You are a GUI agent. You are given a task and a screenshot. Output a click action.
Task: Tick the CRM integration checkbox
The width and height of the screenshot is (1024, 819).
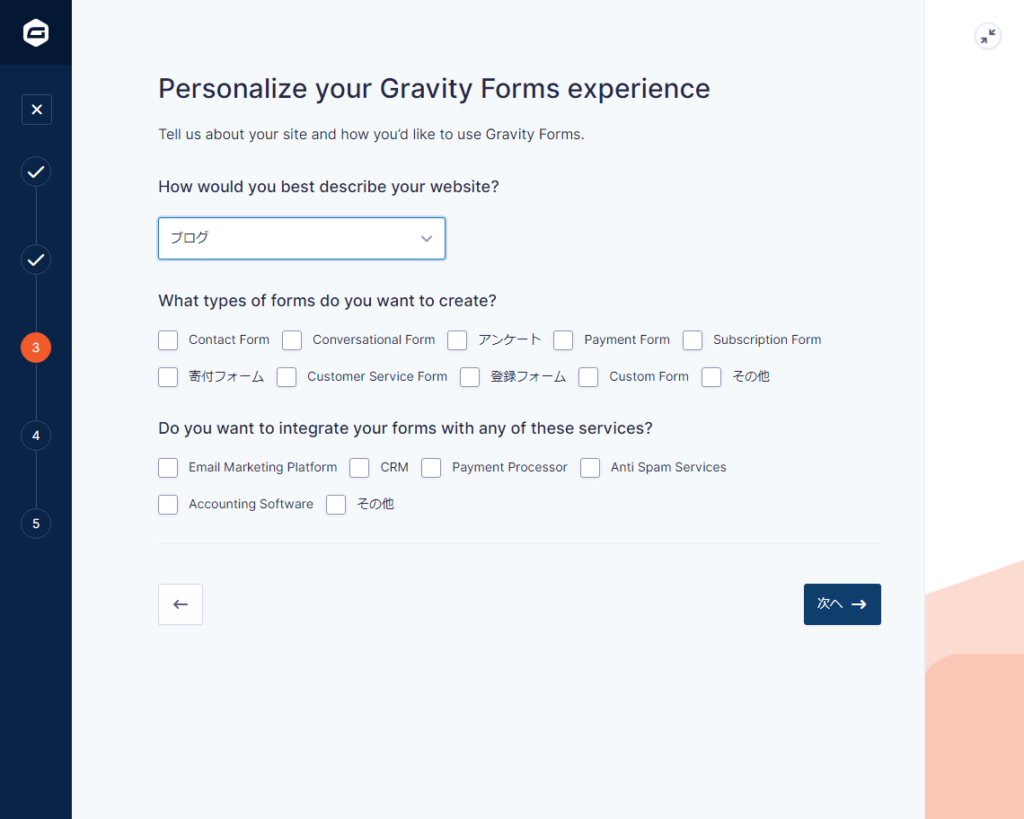coord(359,467)
